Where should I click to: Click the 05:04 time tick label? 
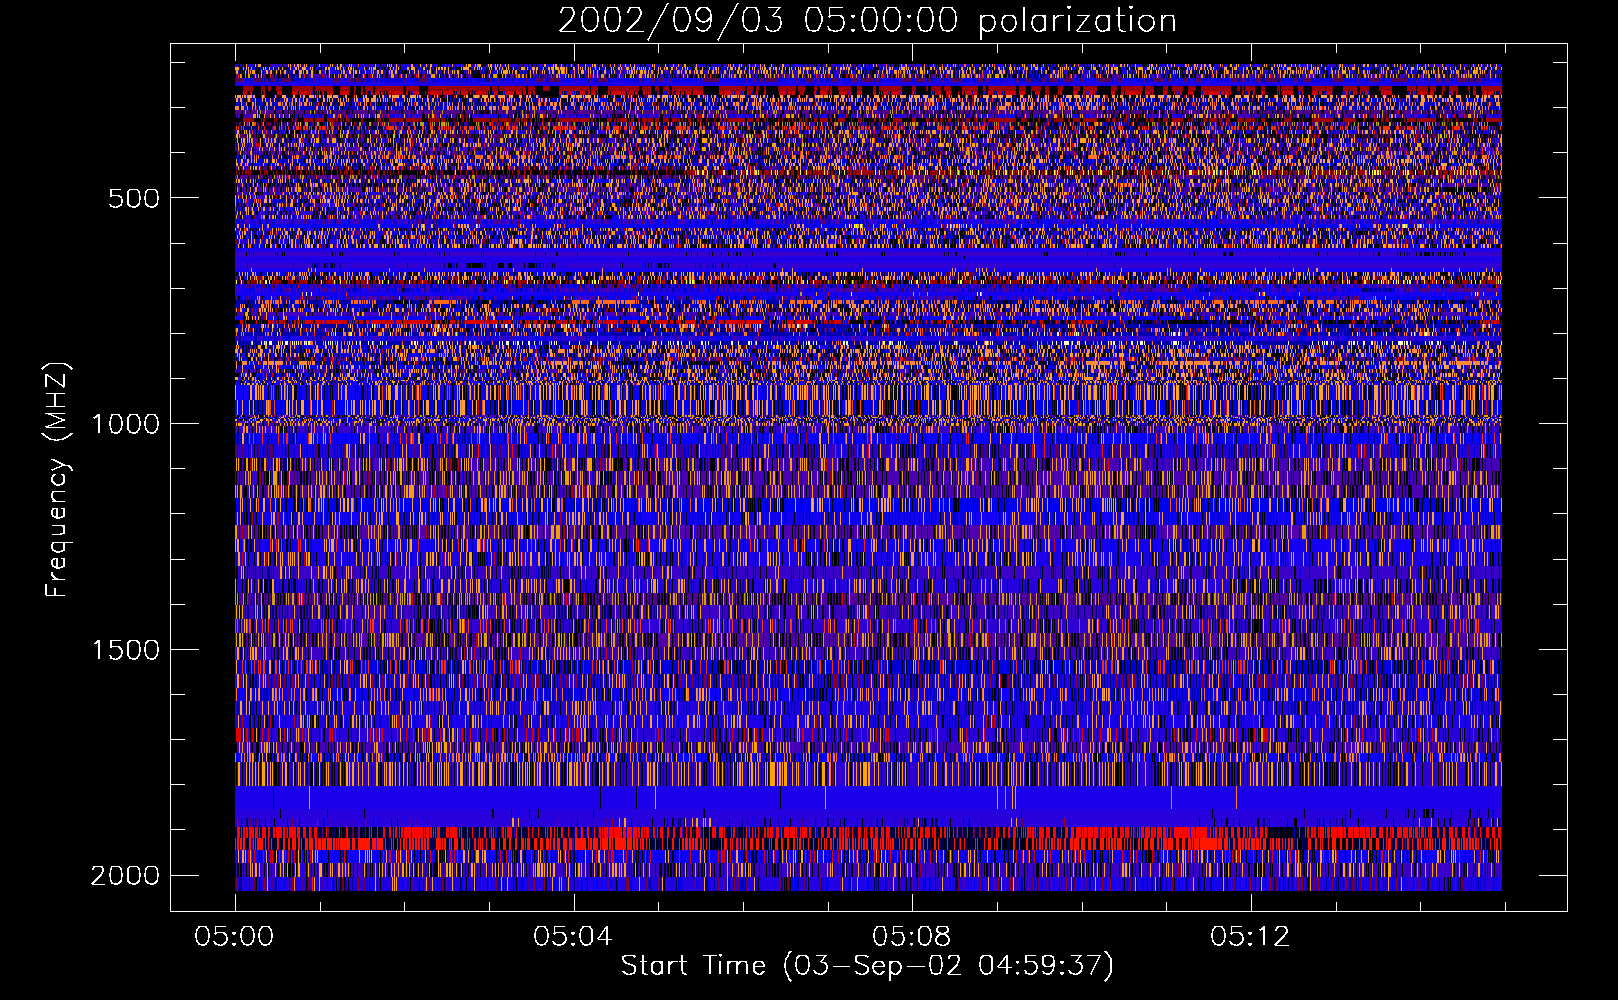(x=573, y=937)
